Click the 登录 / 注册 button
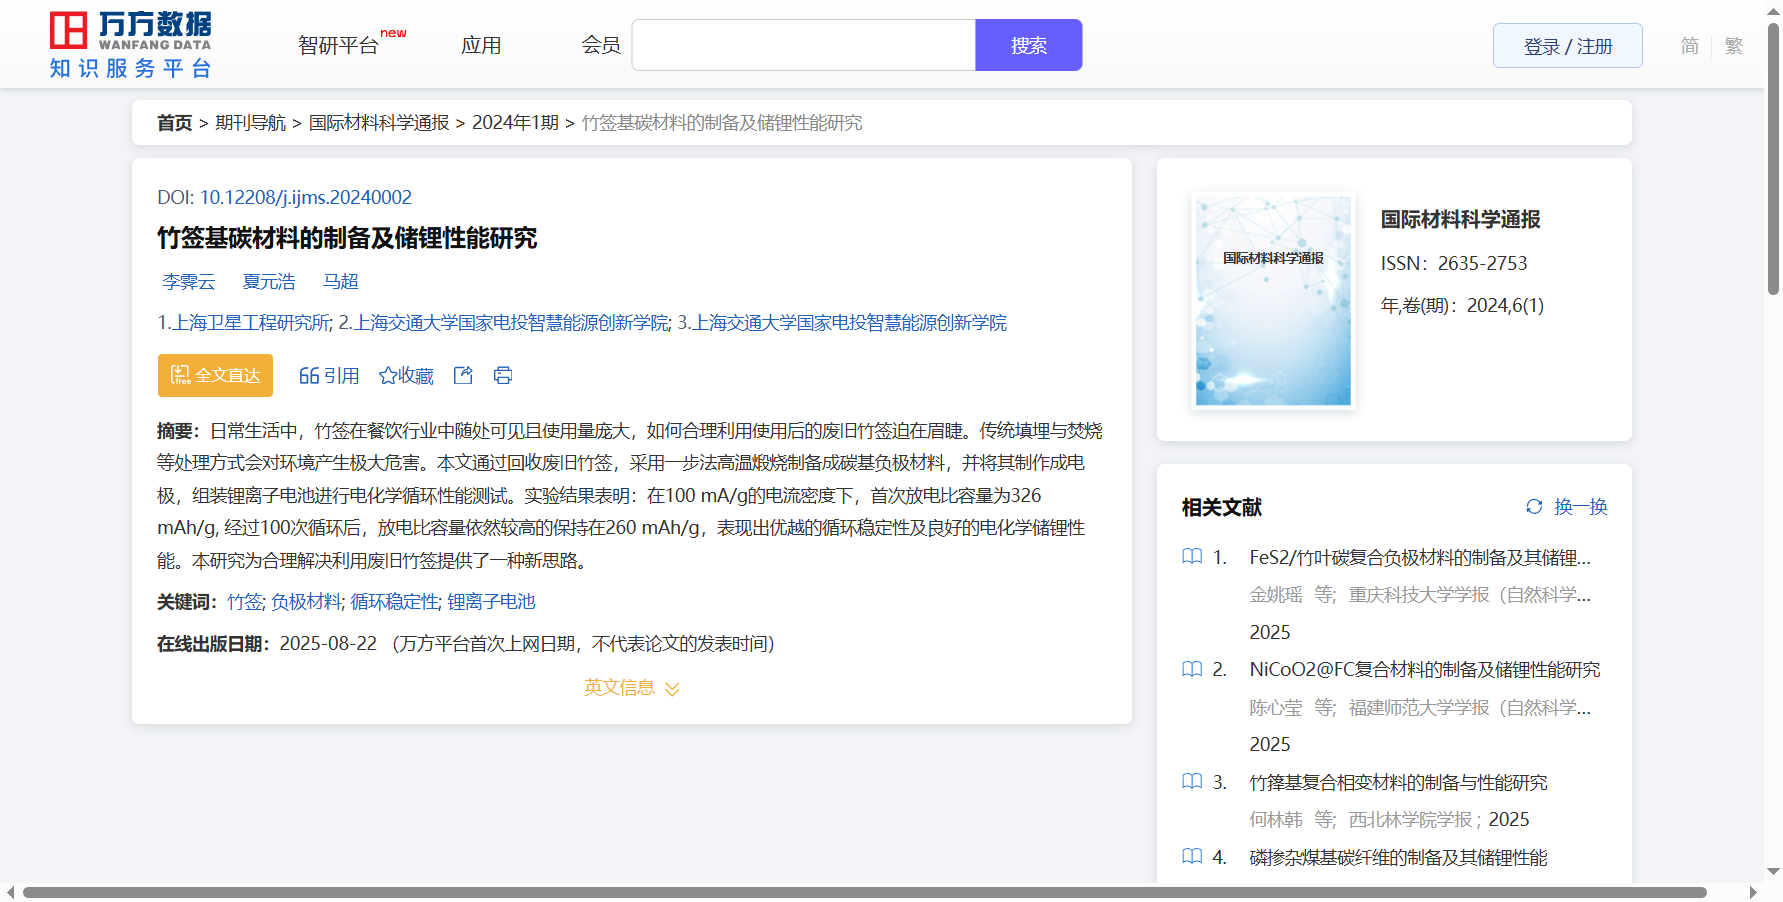Screen dimensions: 1783x902 tap(1567, 46)
